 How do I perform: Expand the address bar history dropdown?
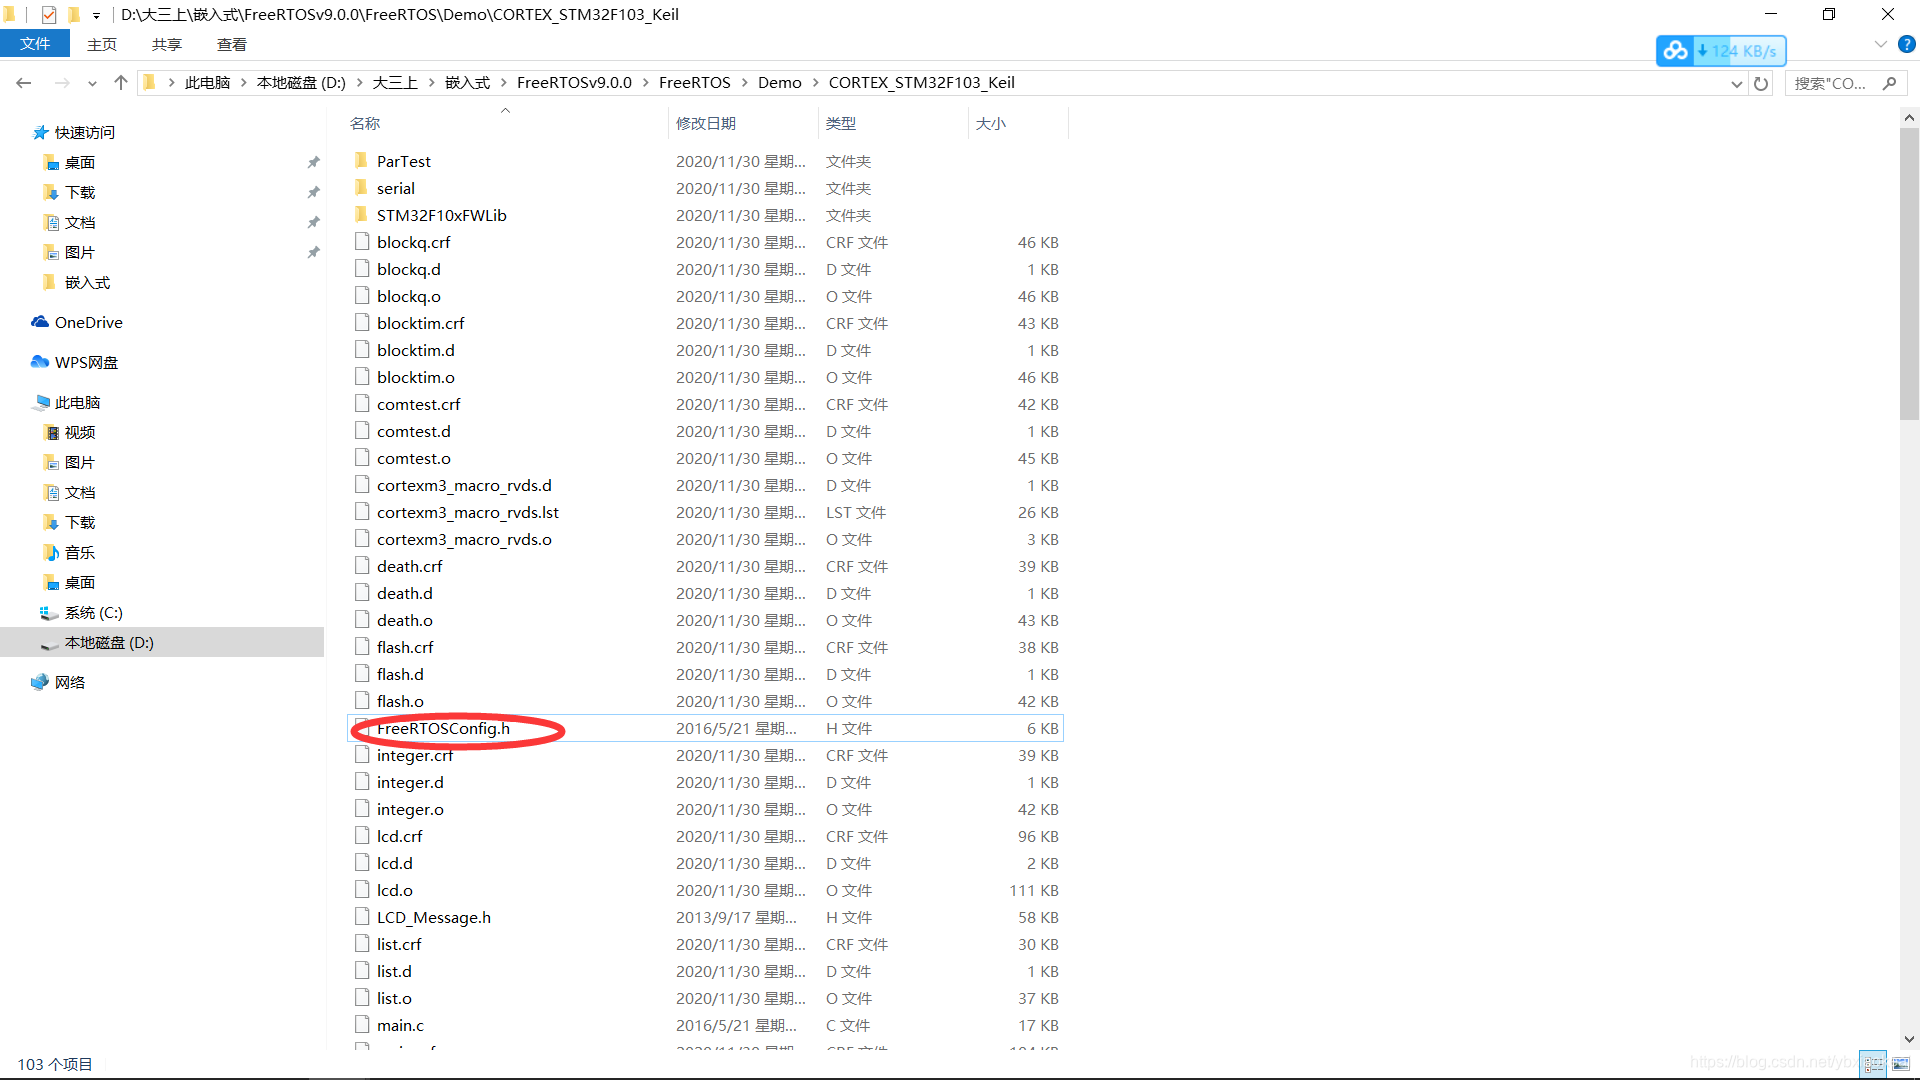(x=1737, y=84)
